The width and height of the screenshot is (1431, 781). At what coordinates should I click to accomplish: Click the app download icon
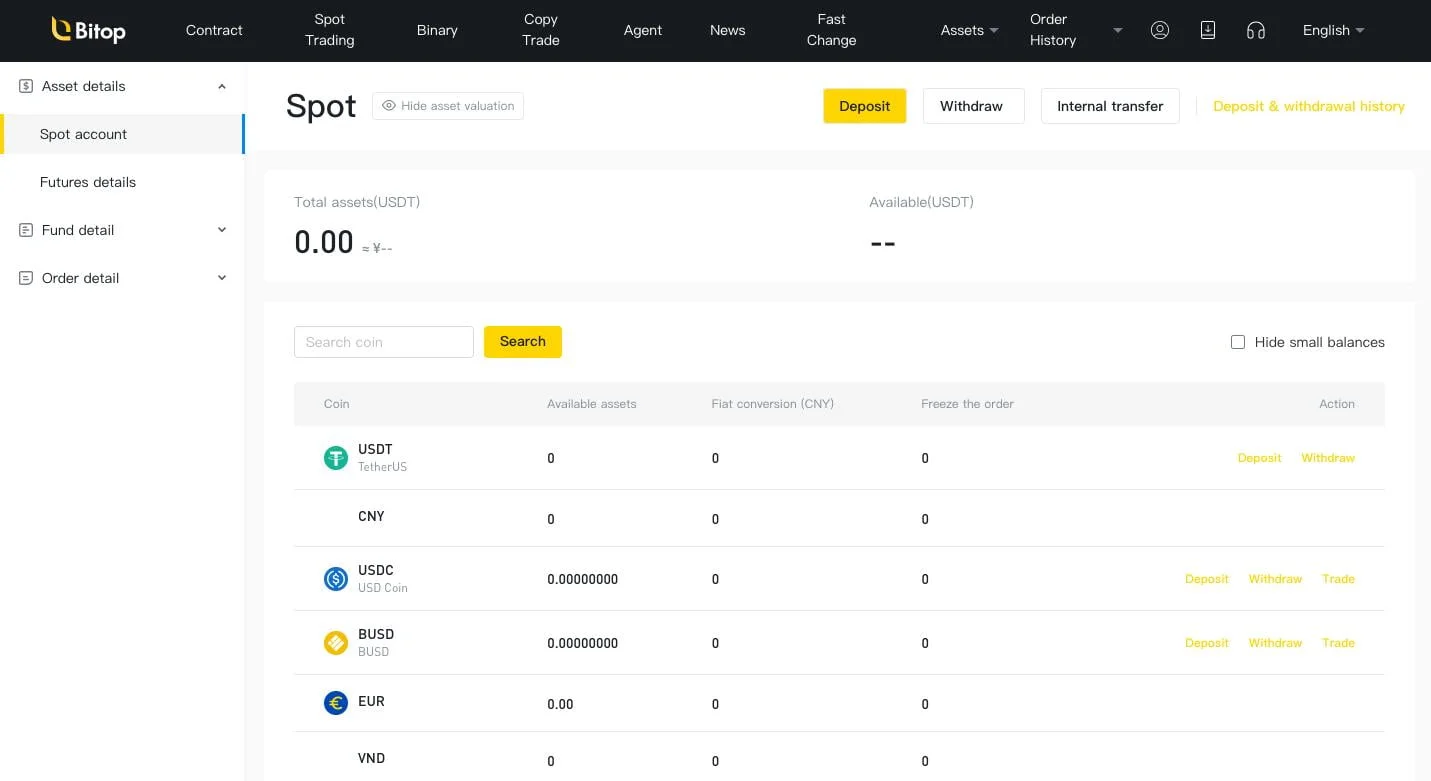coord(1208,30)
